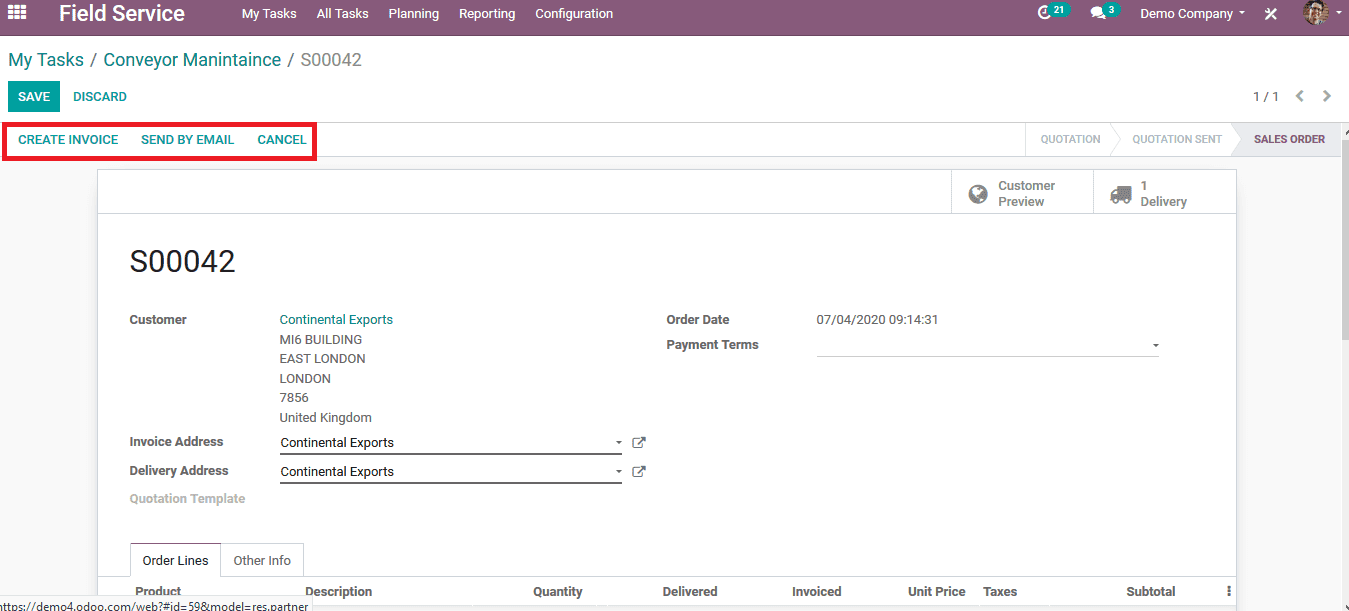Click the order date 07/04/2020 09:14:31
The width and height of the screenshot is (1349, 611).
click(x=877, y=320)
